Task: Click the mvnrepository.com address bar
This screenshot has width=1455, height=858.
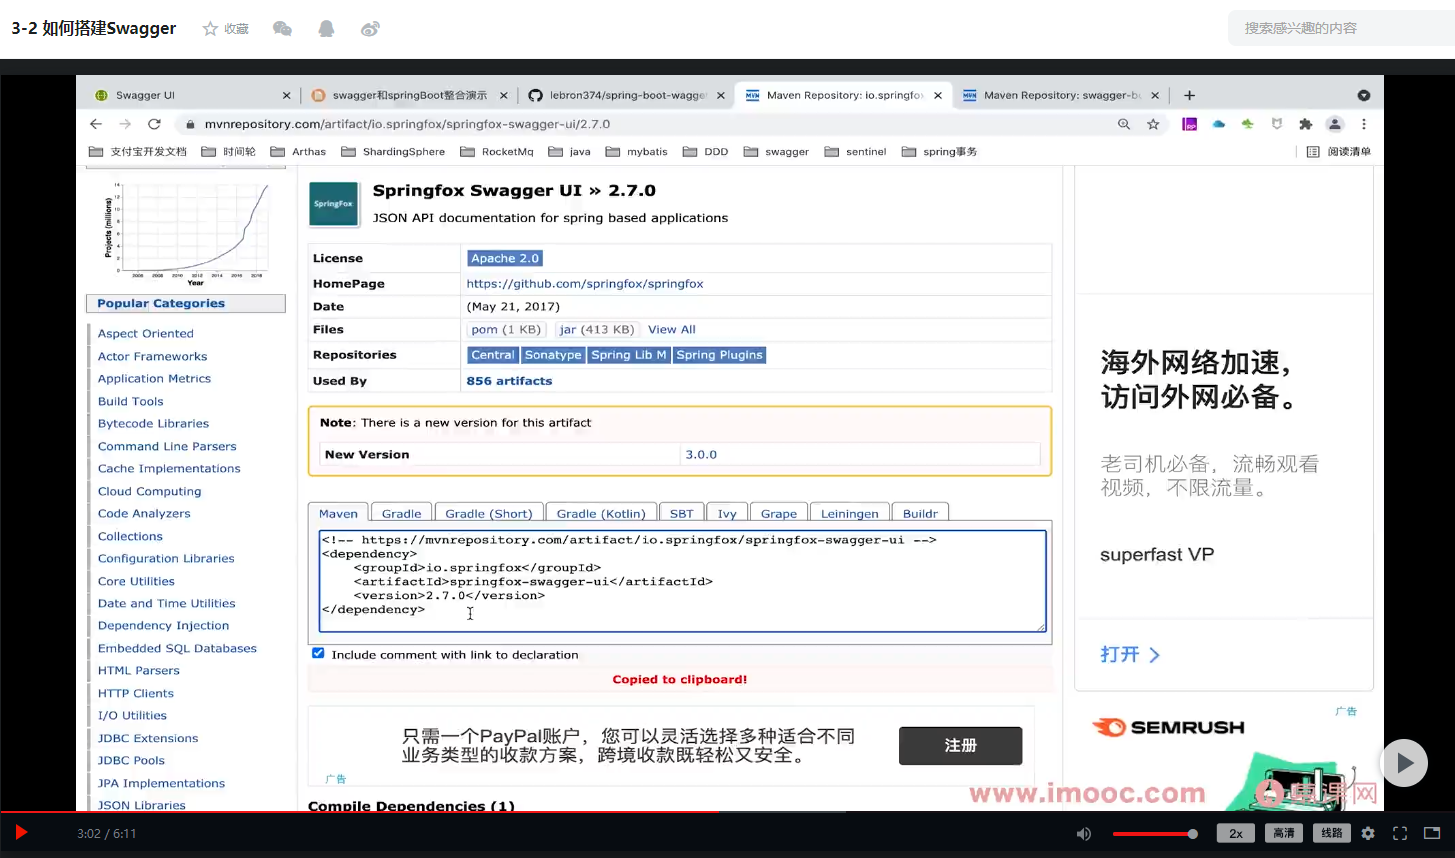Action: click(x=640, y=124)
